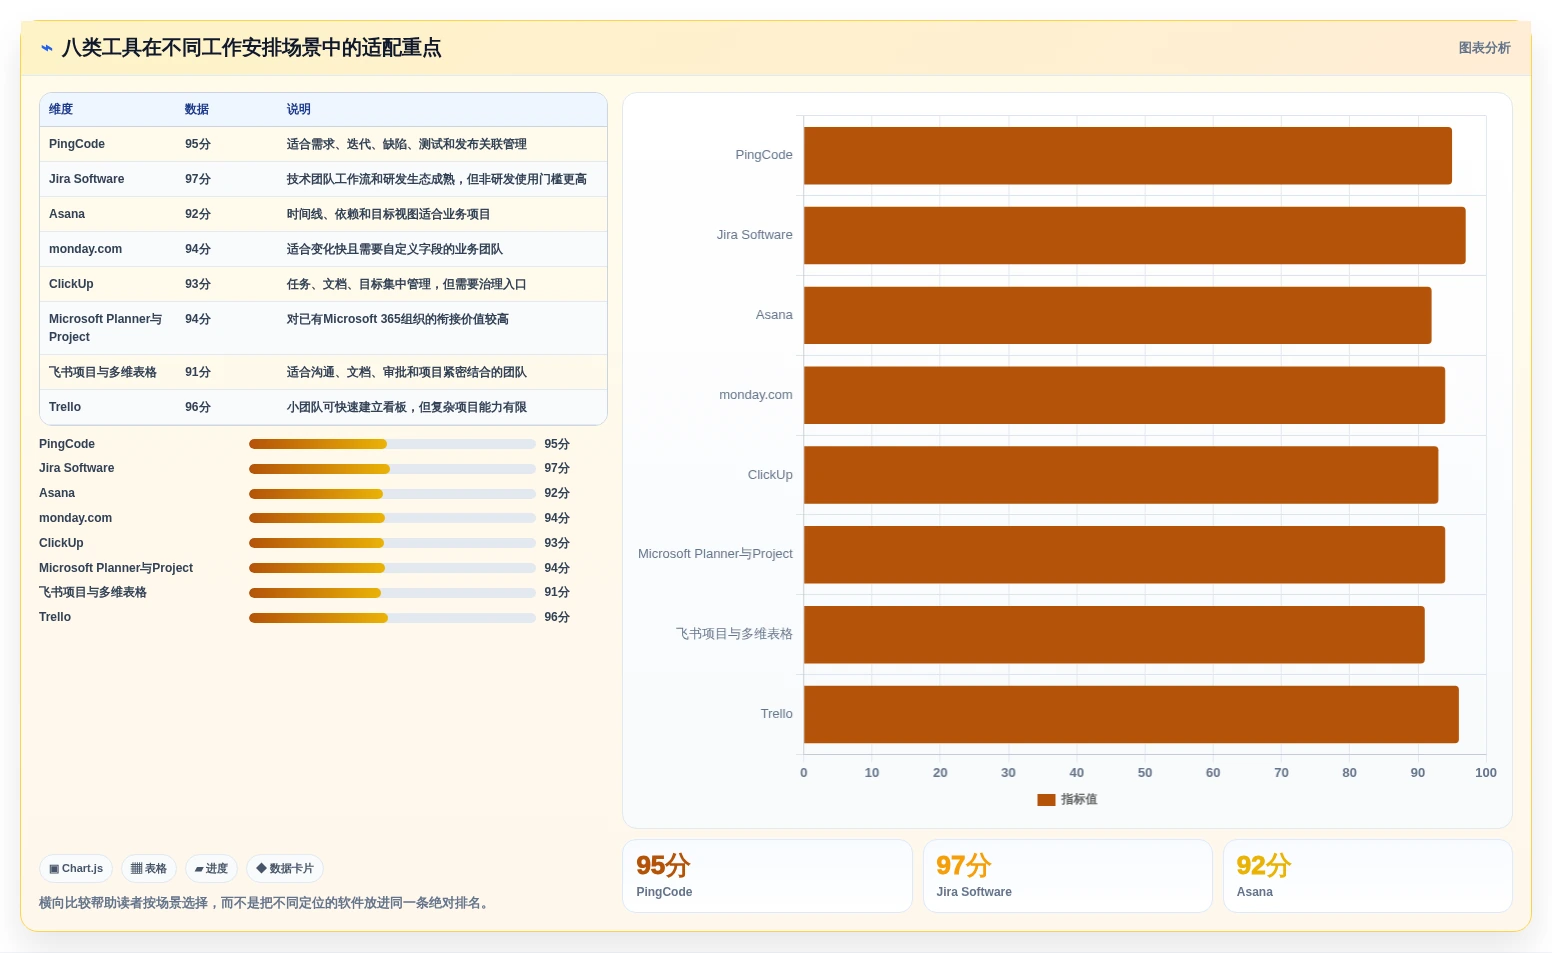Click the 指标值 legend label
Screen dimensions: 1552x953
point(1079,800)
